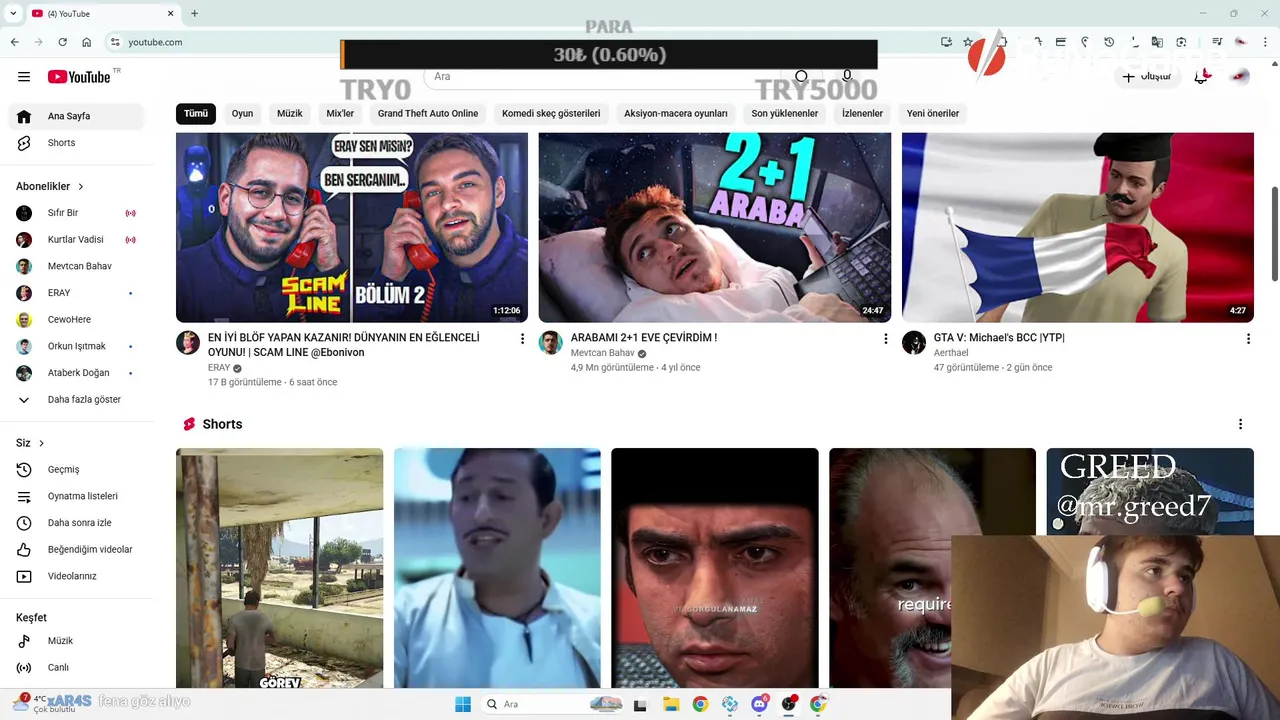This screenshot has width=1280, height=720.
Task: Switch to OBS Studio in taskbar
Action: click(789, 704)
